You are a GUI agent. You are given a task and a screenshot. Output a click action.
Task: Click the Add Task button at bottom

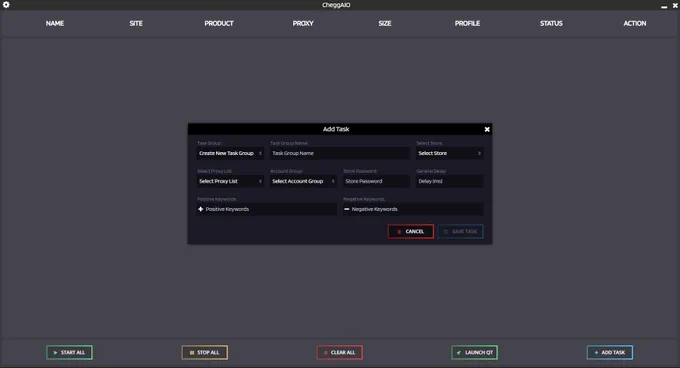[610, 352]
